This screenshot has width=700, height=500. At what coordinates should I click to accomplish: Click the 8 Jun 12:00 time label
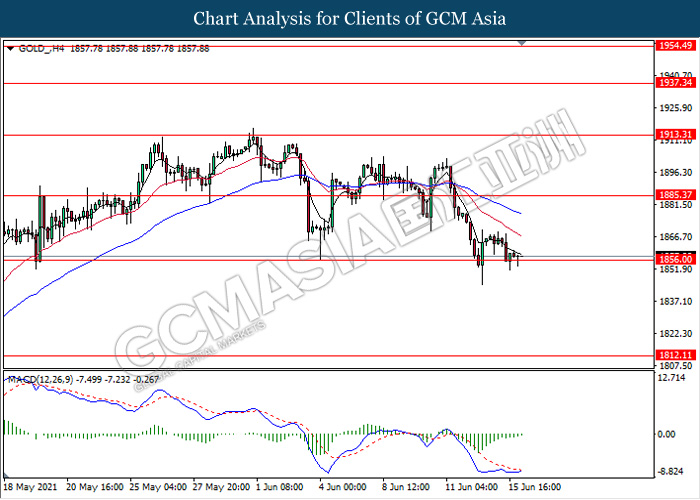coord(408,487)
